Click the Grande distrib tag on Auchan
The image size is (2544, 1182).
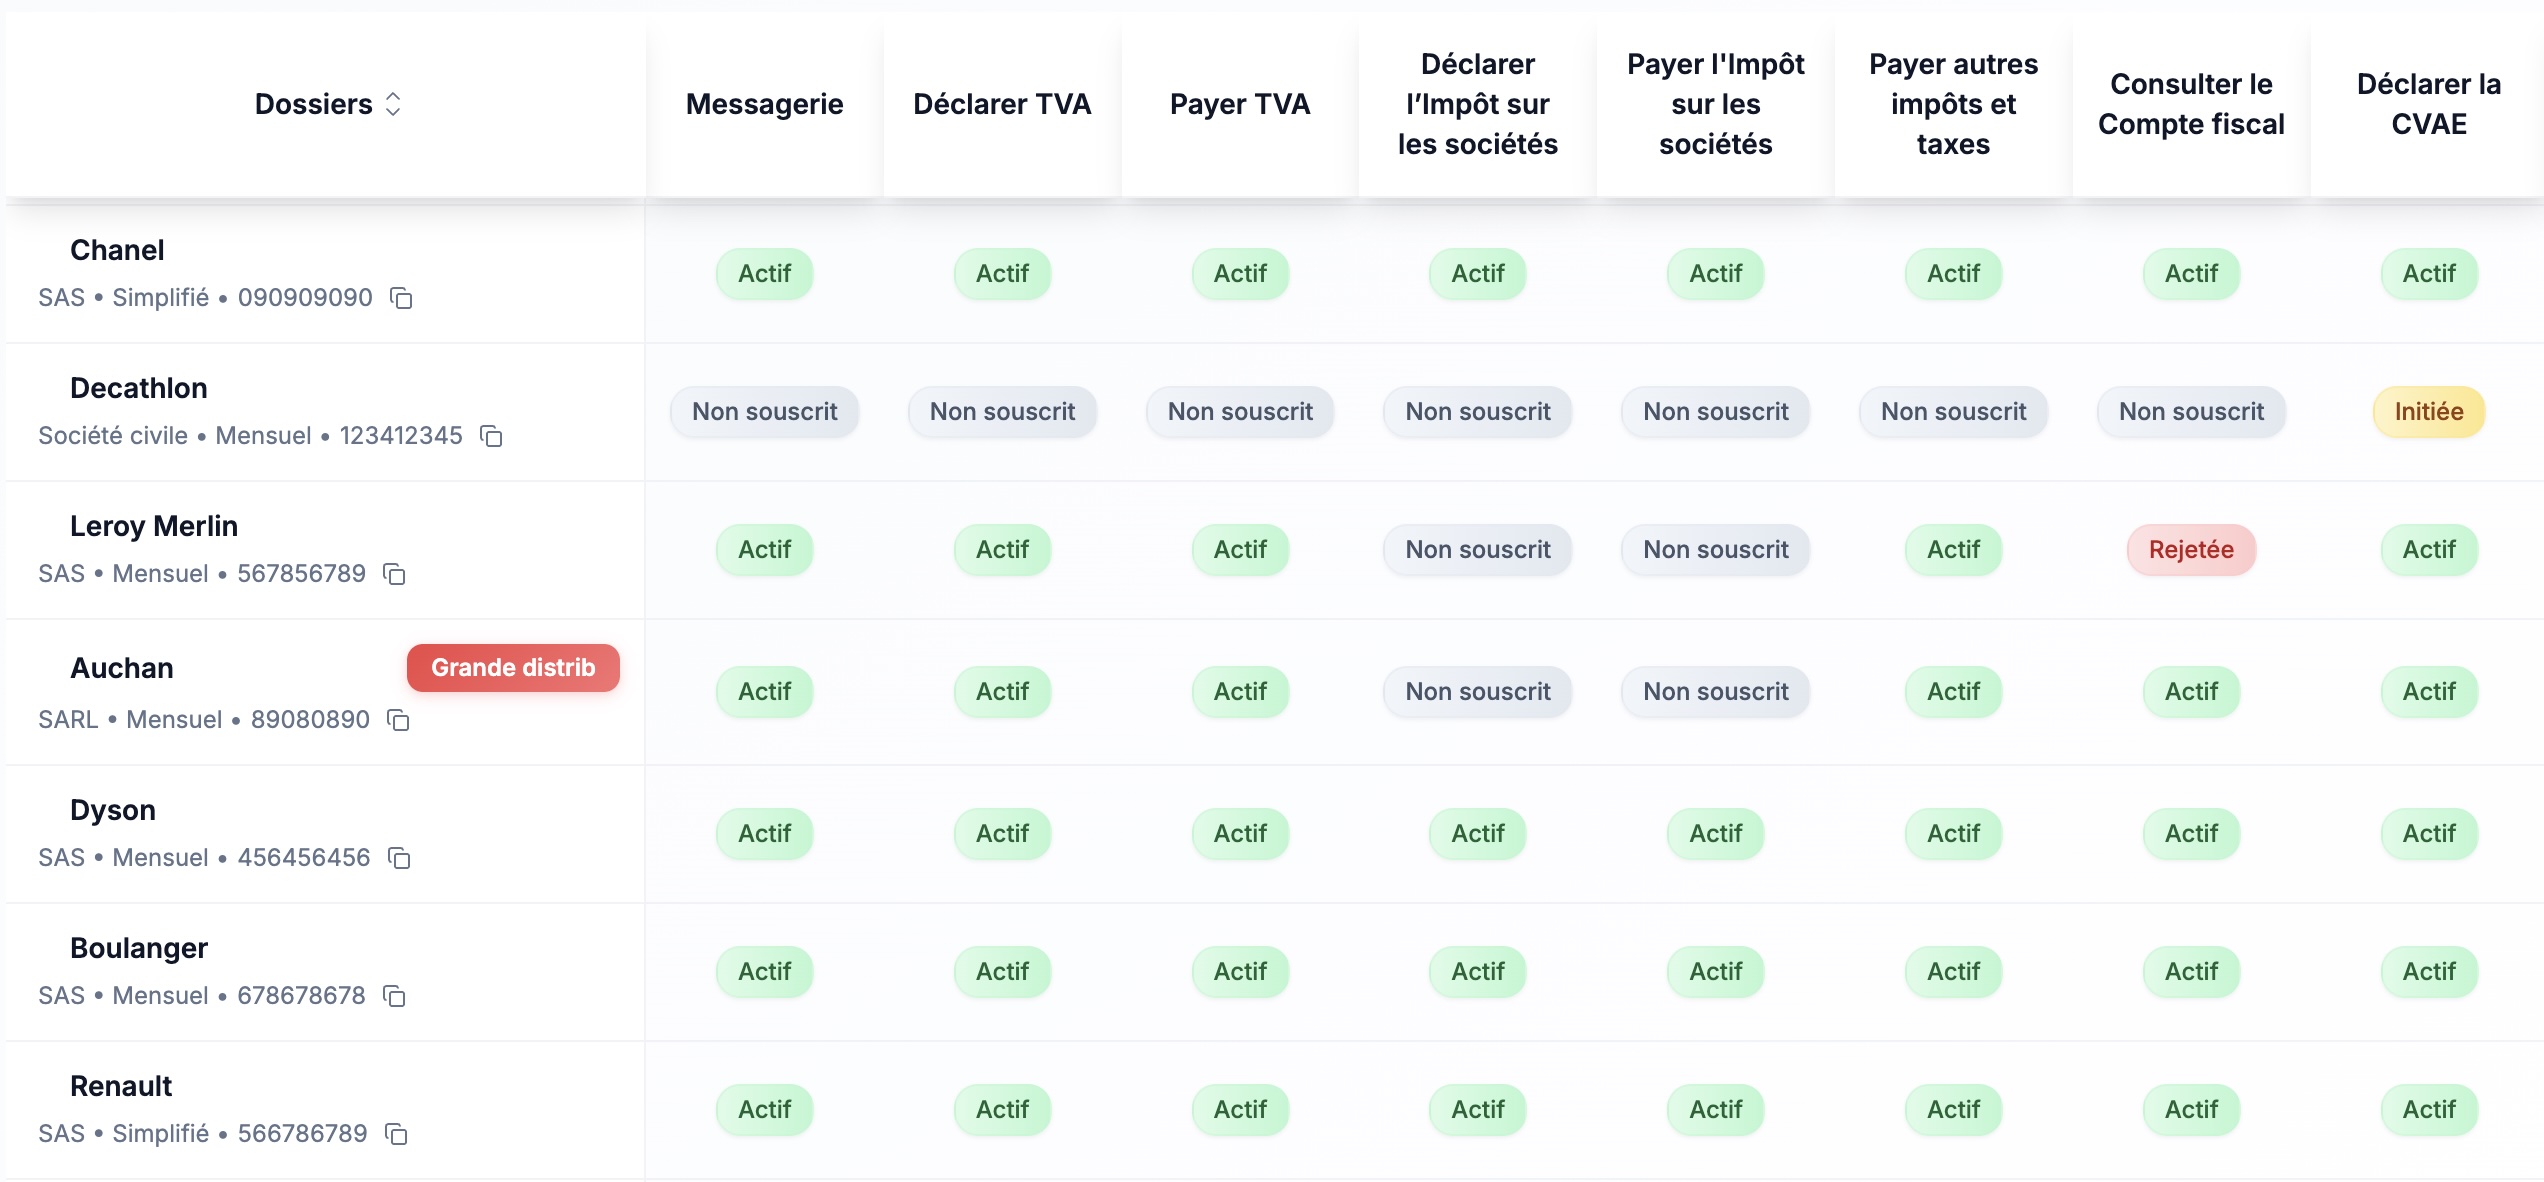tap(513, 668)
